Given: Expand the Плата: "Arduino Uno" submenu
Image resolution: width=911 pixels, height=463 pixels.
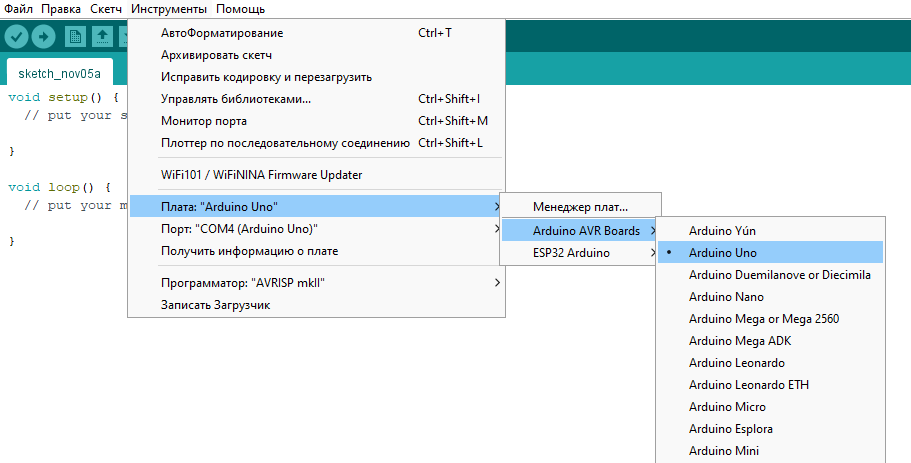Looking at the screenshot, I should (317, 207).
